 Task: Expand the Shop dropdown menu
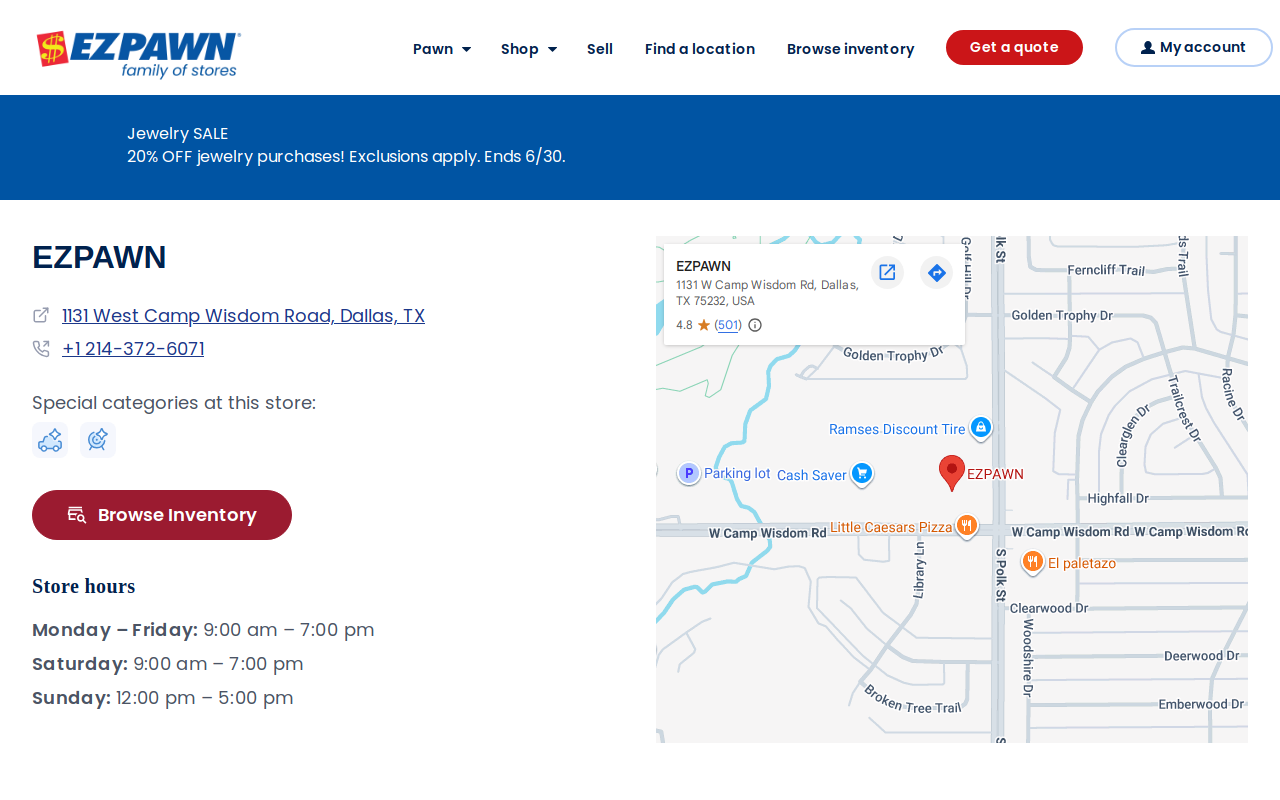[x=529, y=49]
